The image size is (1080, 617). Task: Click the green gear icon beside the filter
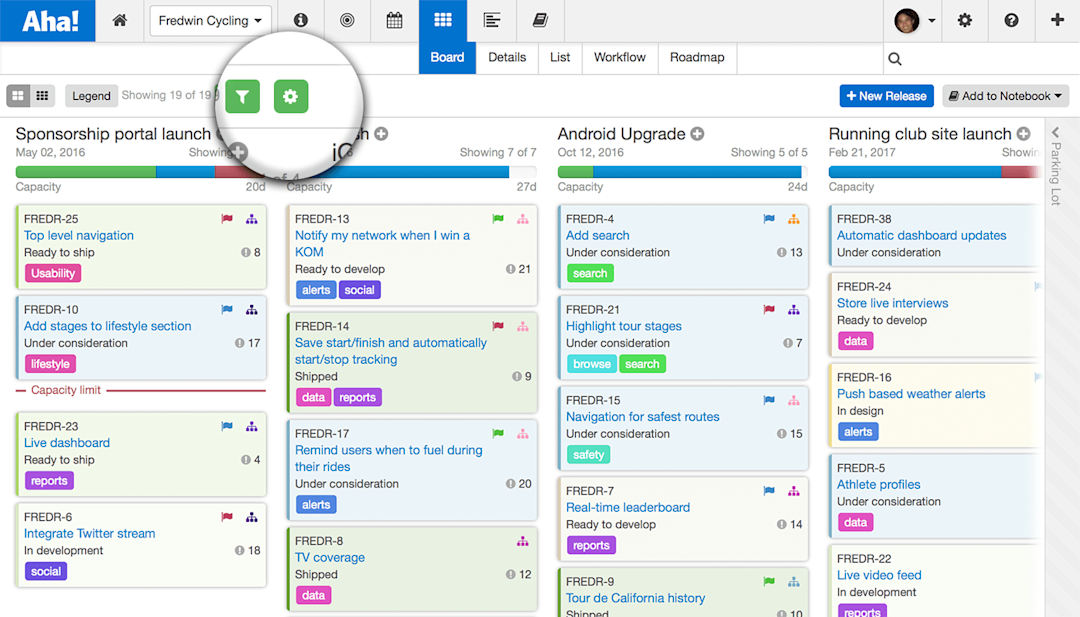coord(291,96)
